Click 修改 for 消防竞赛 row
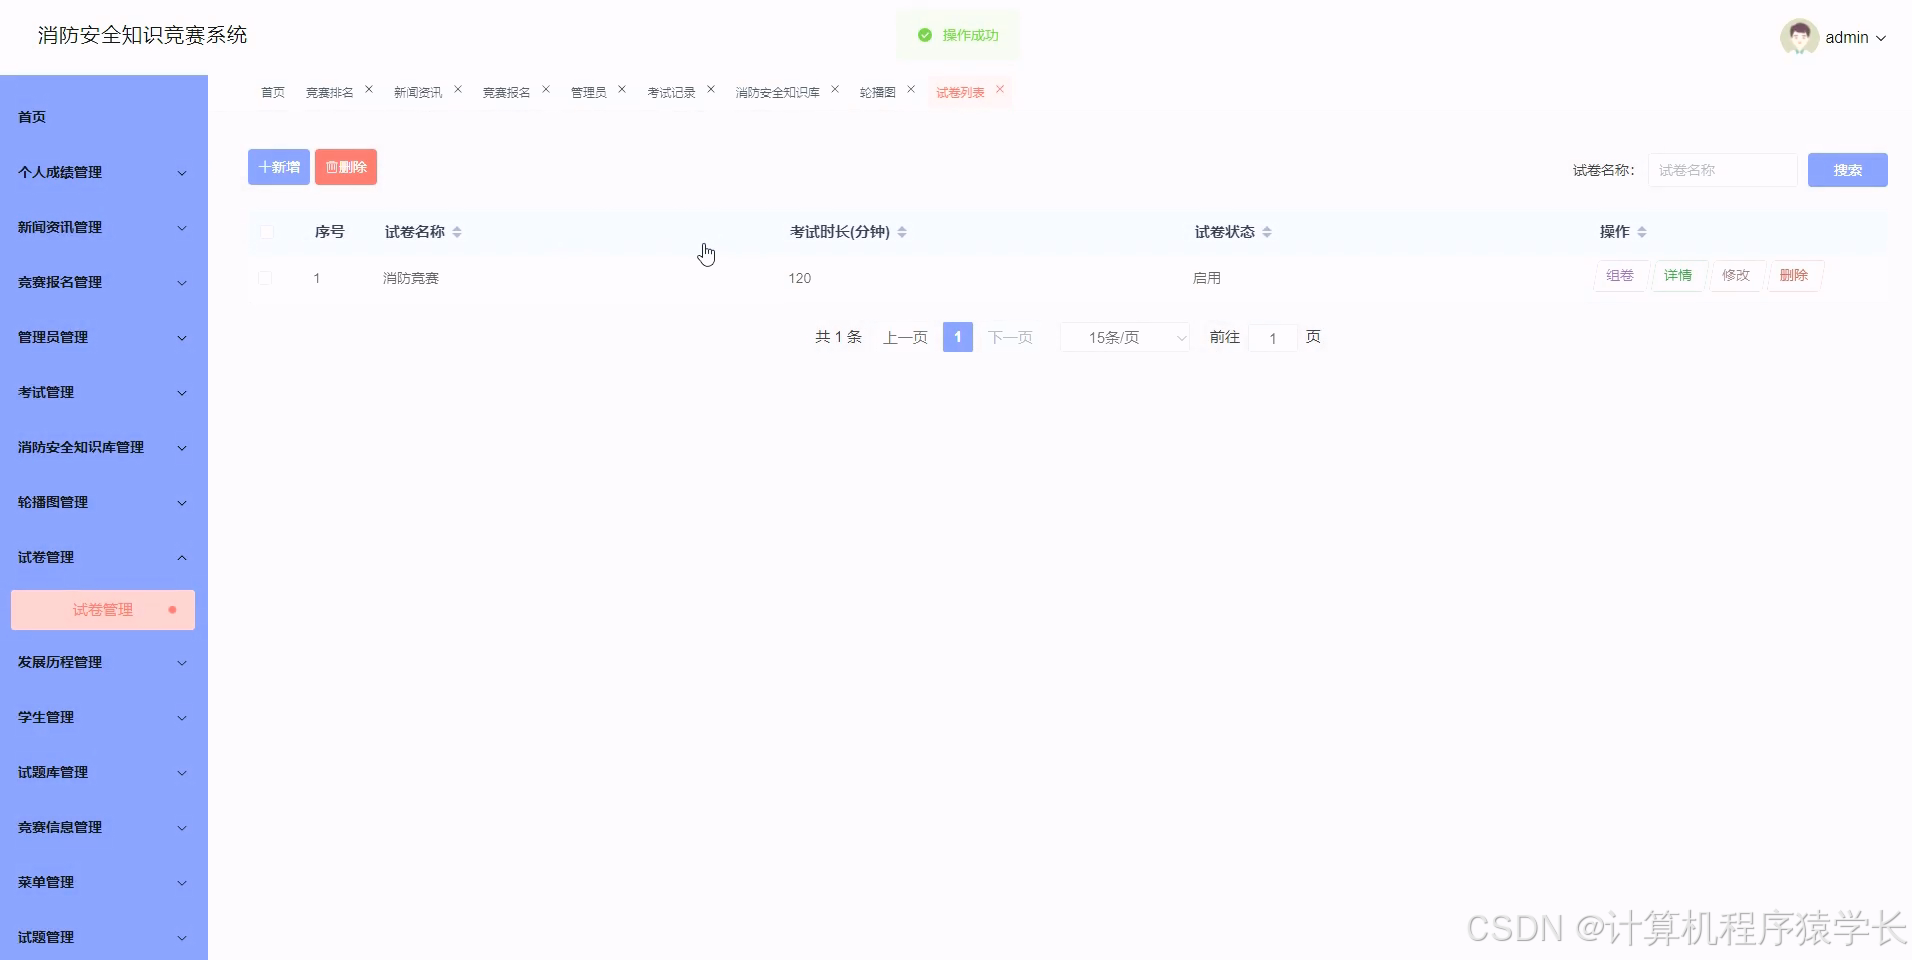Image resolution: width=1912 pixels, height=960 pixels. point(1736,276)
